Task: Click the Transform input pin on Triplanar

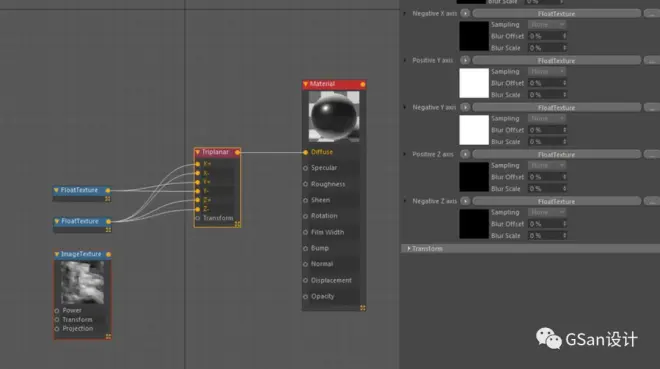Action: 197,218
